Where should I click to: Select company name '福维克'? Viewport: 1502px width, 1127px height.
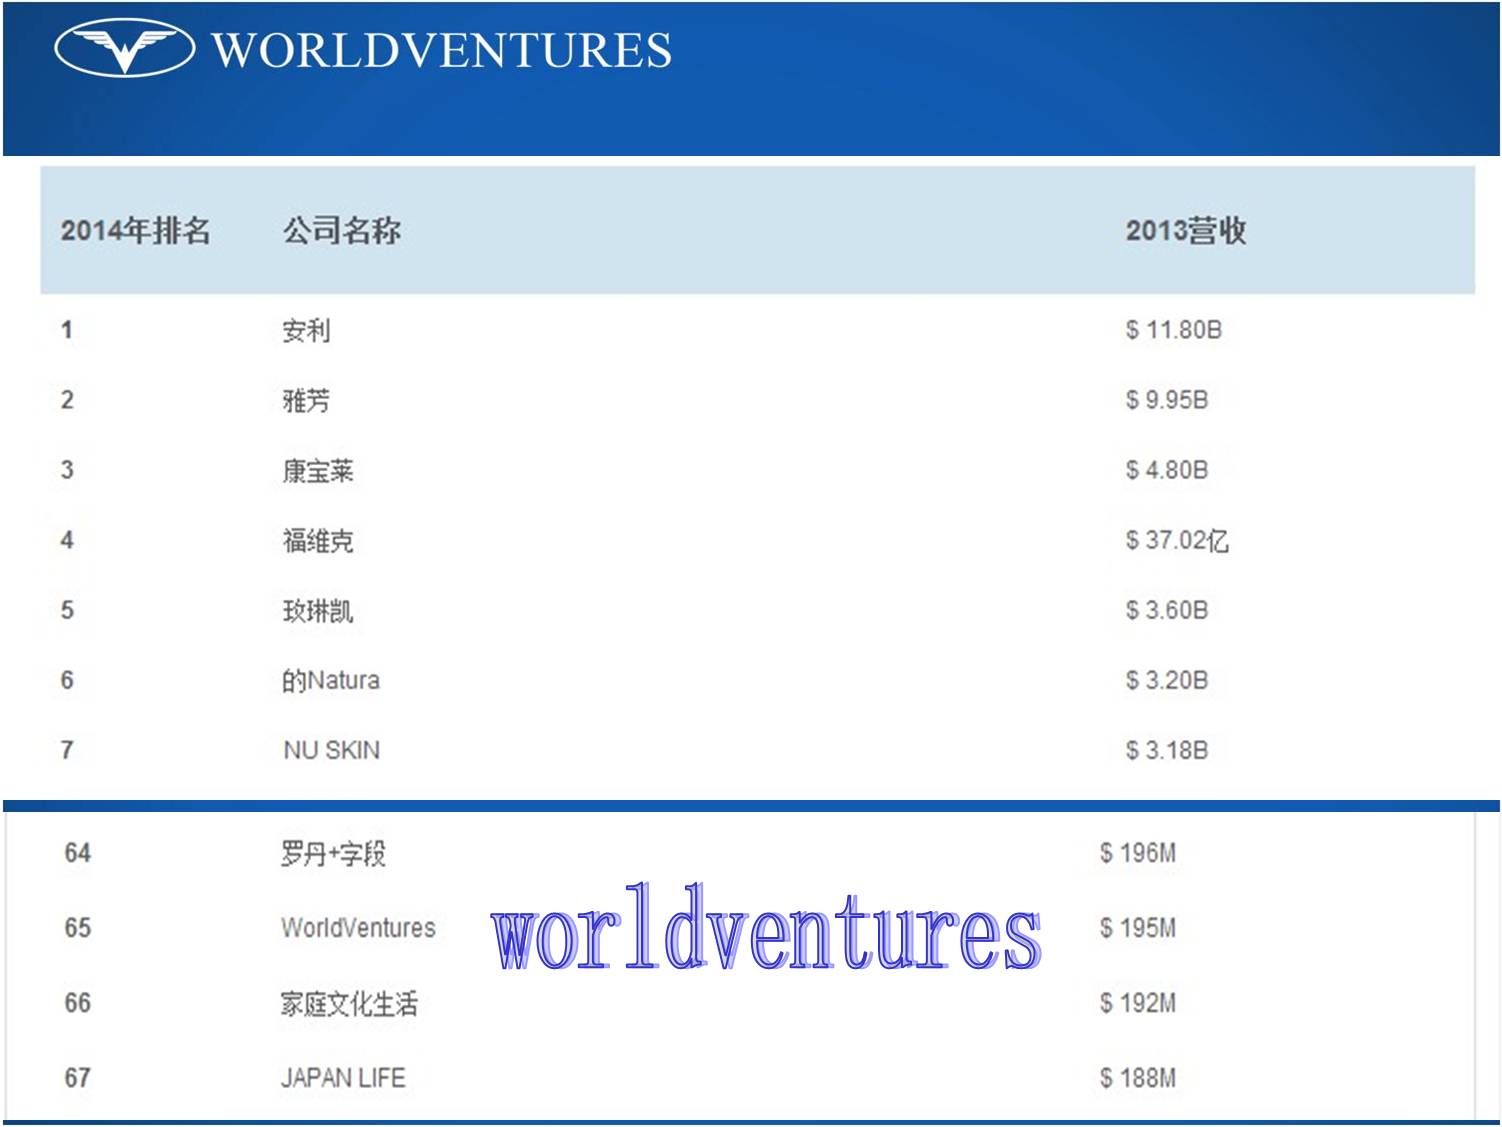click(x=318, y=540)
